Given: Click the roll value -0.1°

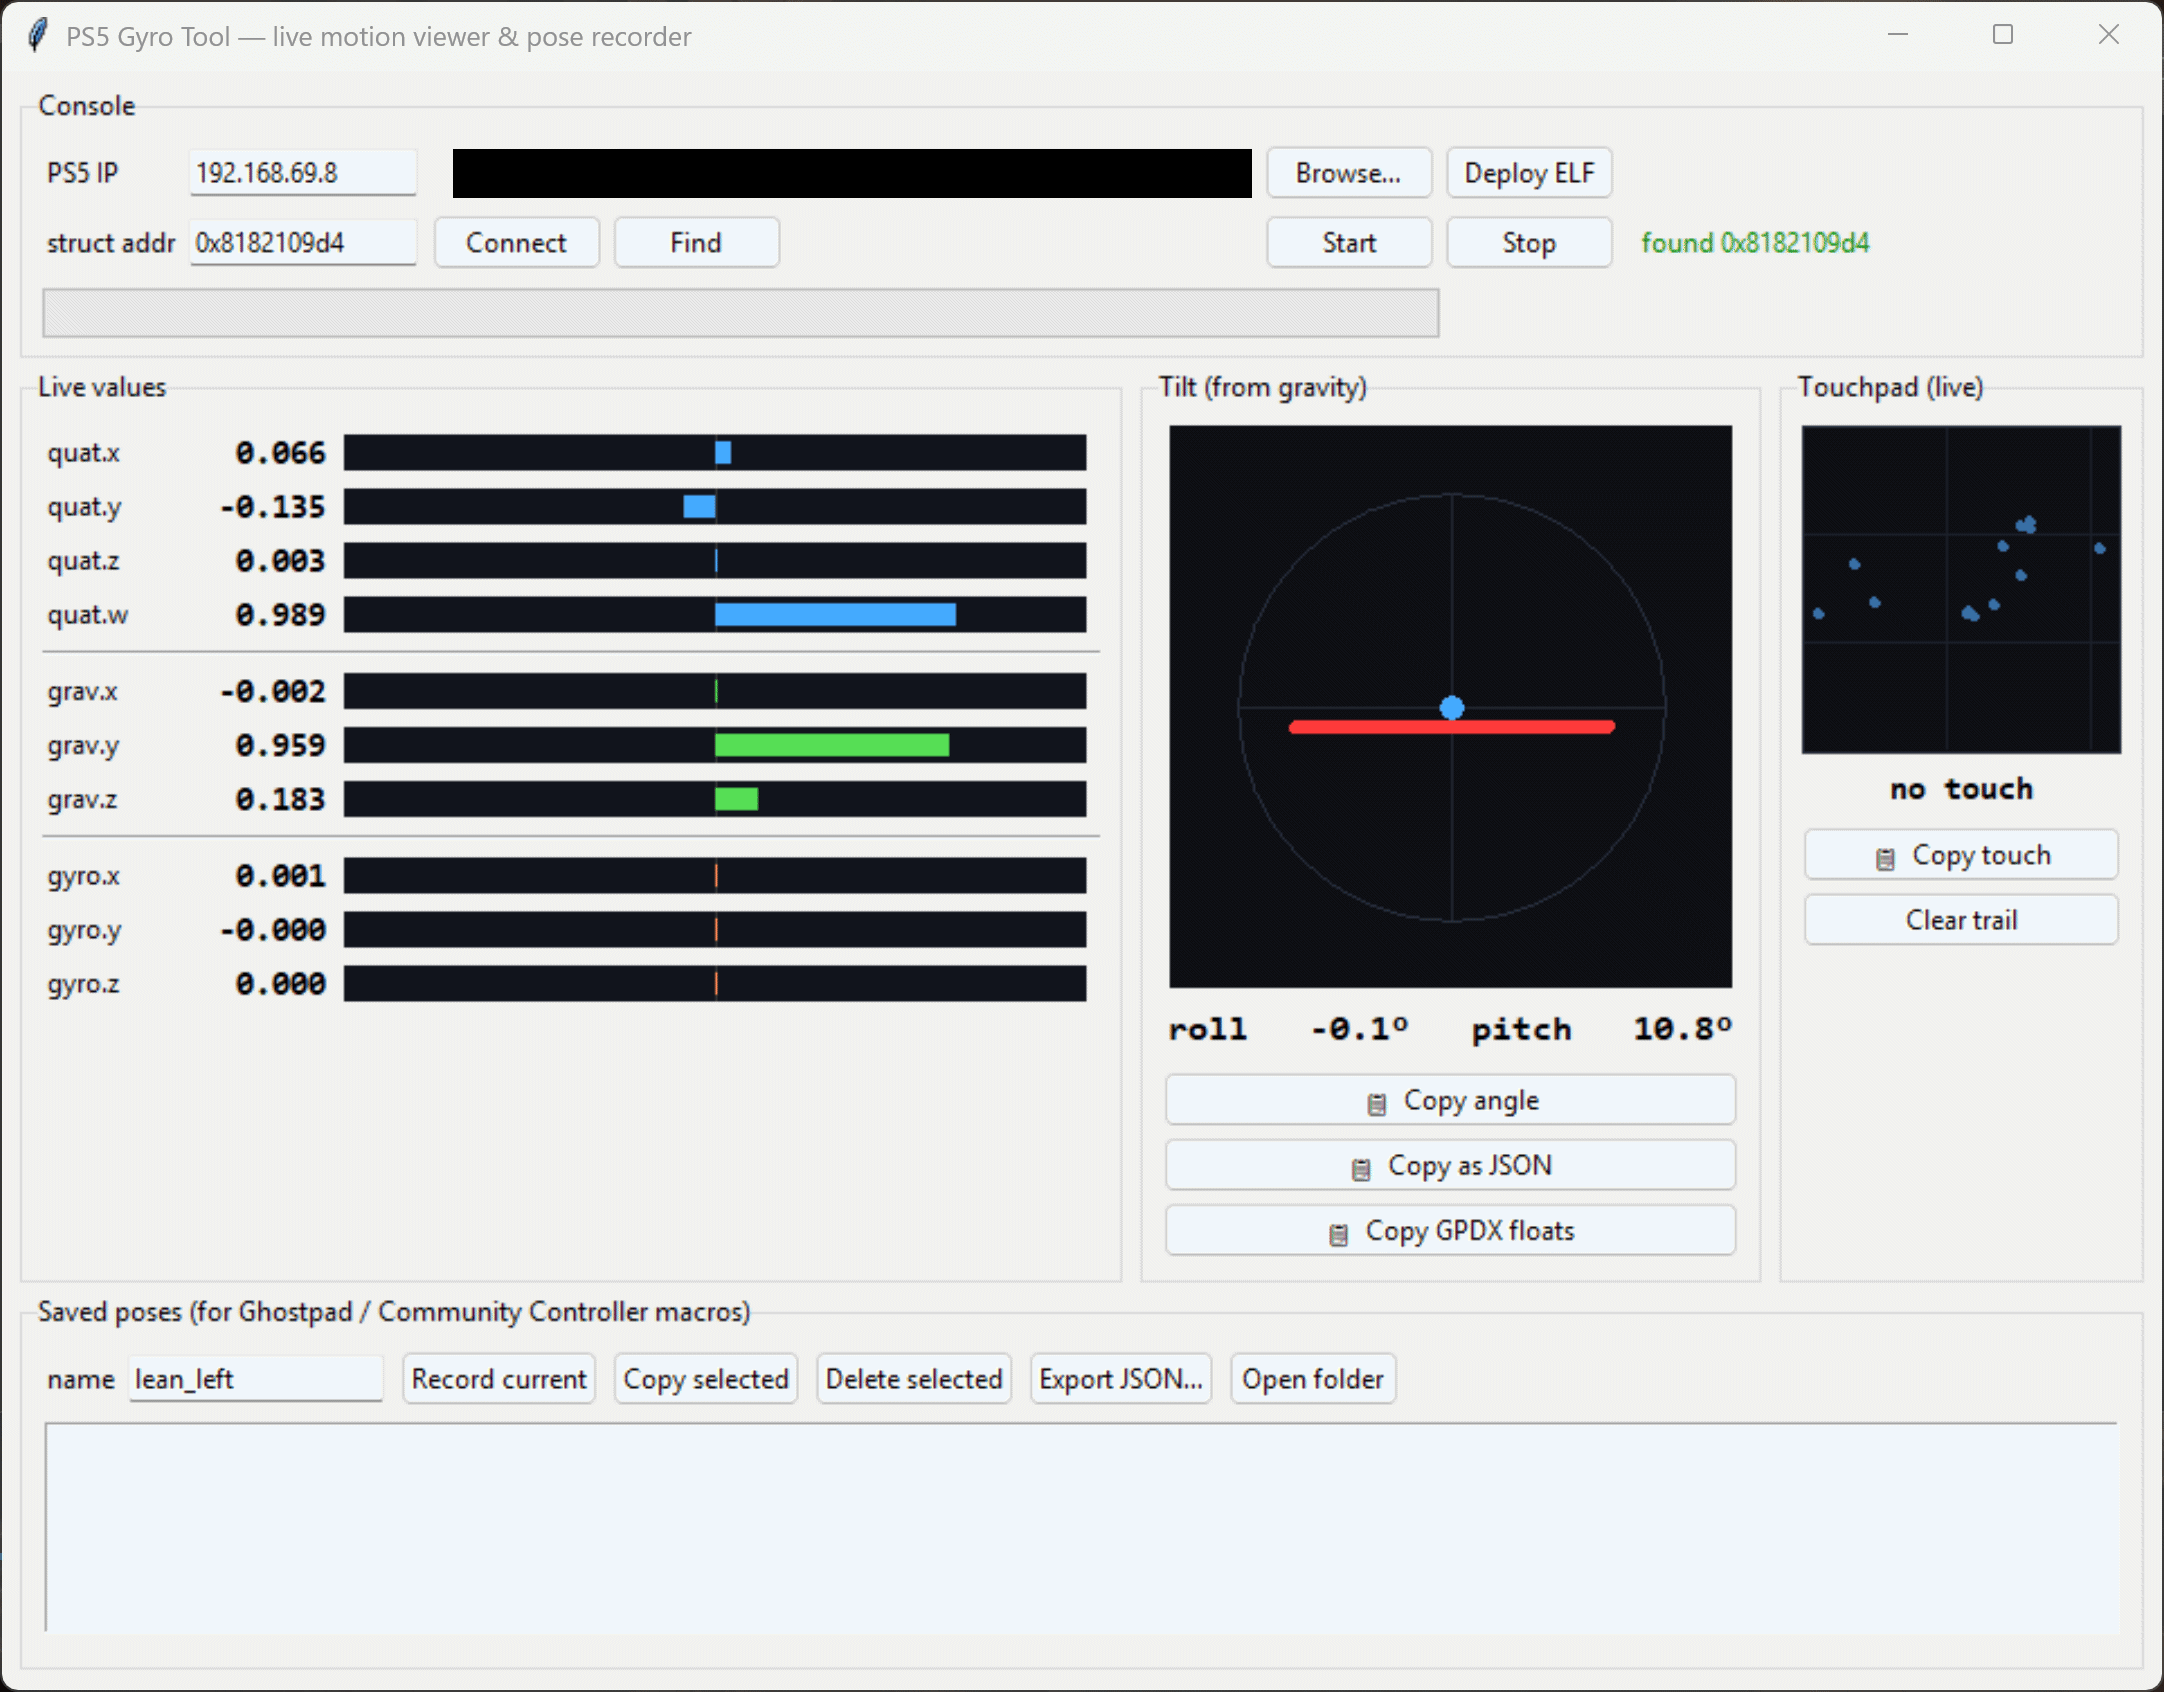Looking at the screenshot, I should click(x=1360, y=1029).
